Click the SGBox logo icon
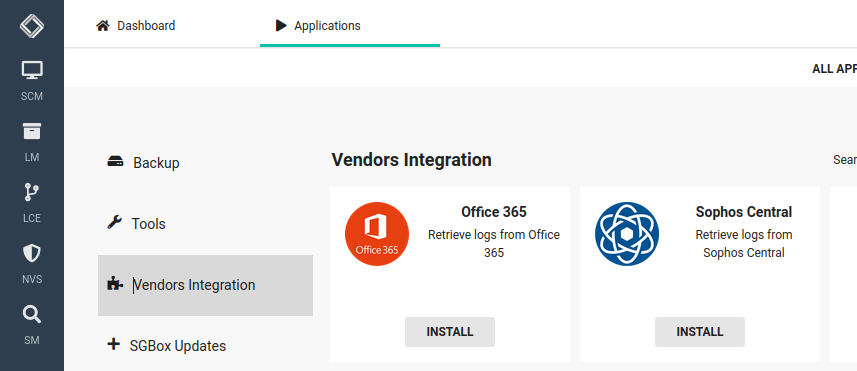The image size is (857, 371). 32,26
